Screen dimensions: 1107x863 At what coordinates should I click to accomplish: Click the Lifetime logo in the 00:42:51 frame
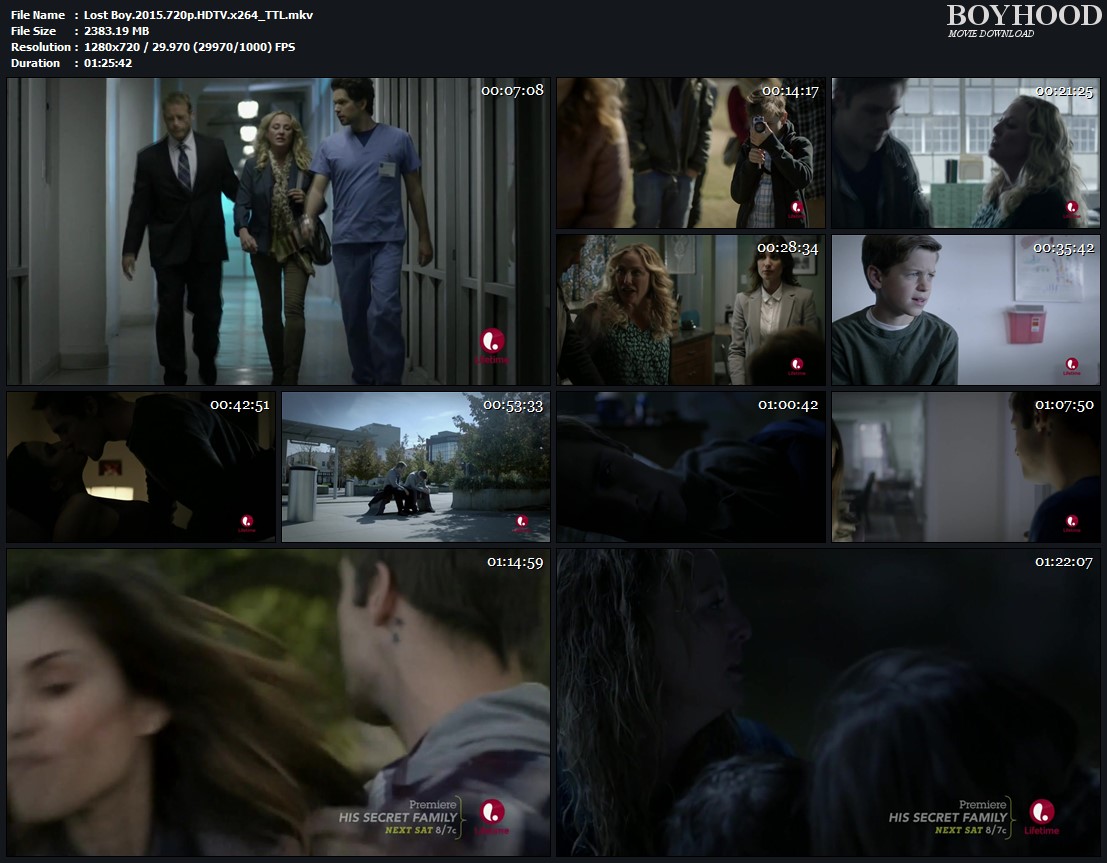pyautogui.click(x=246, y=522)
